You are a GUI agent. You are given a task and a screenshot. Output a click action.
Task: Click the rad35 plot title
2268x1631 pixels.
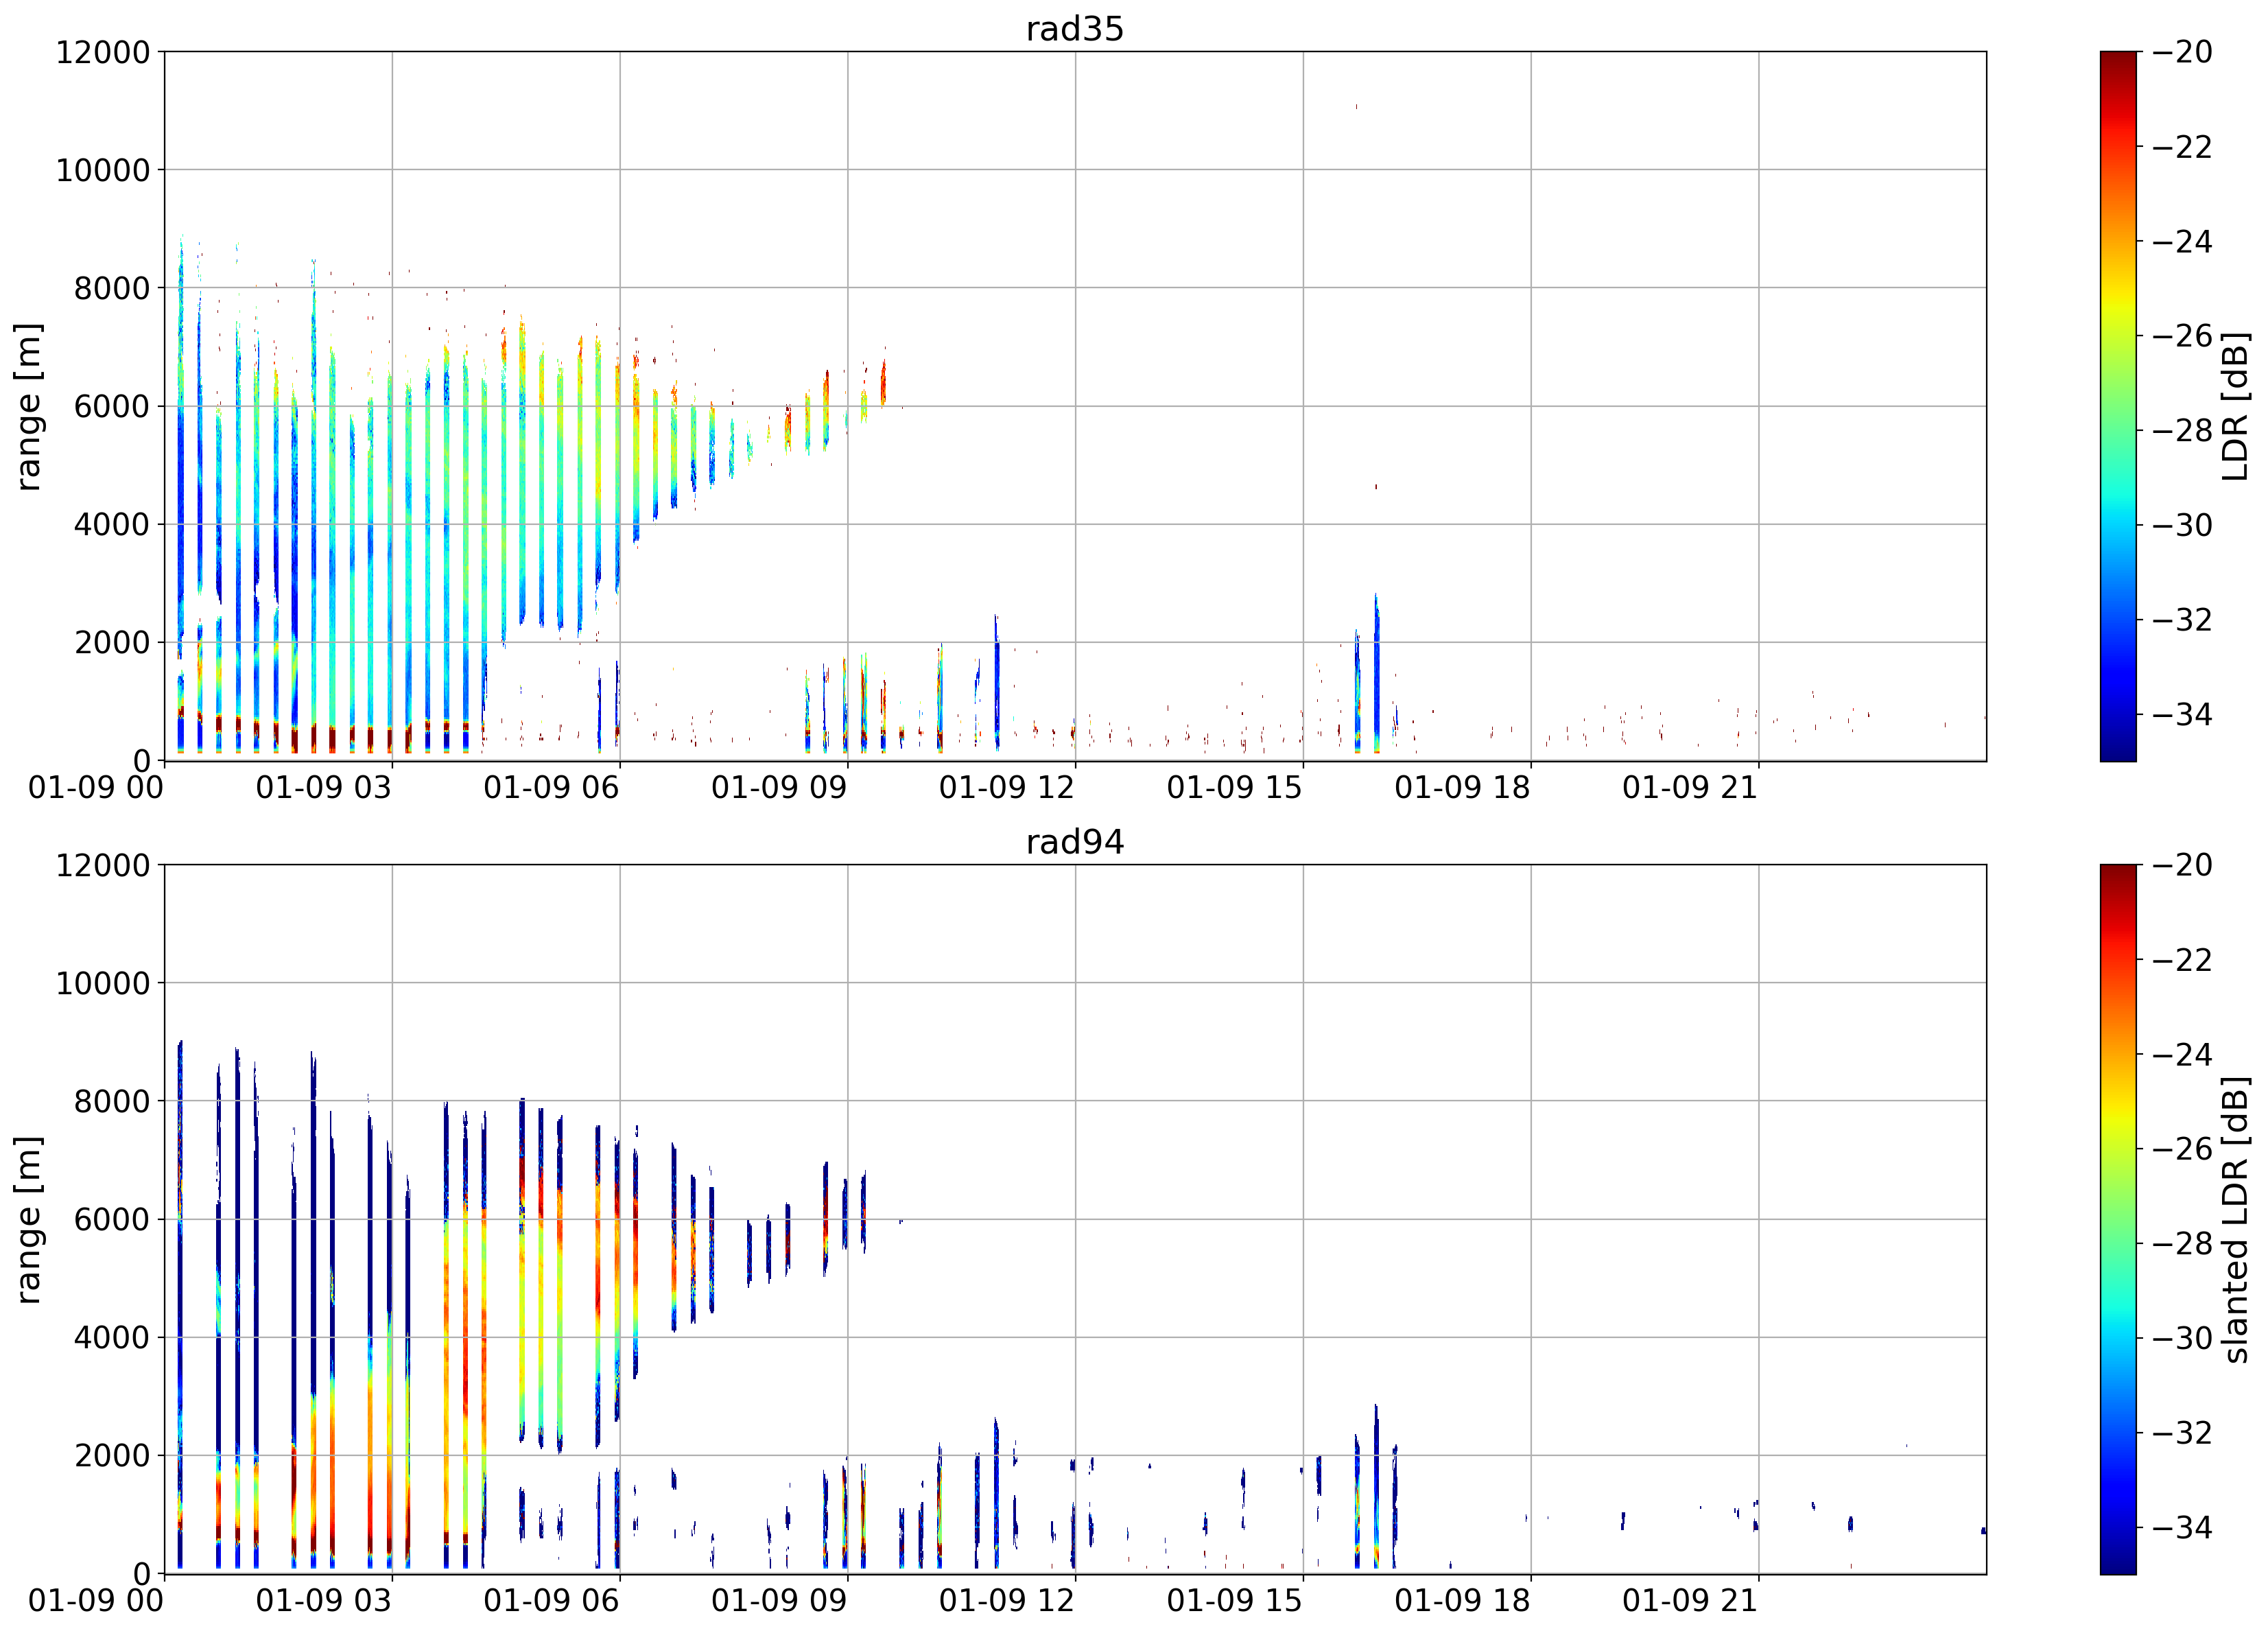pyautogui.click(x=1075, y=29)
